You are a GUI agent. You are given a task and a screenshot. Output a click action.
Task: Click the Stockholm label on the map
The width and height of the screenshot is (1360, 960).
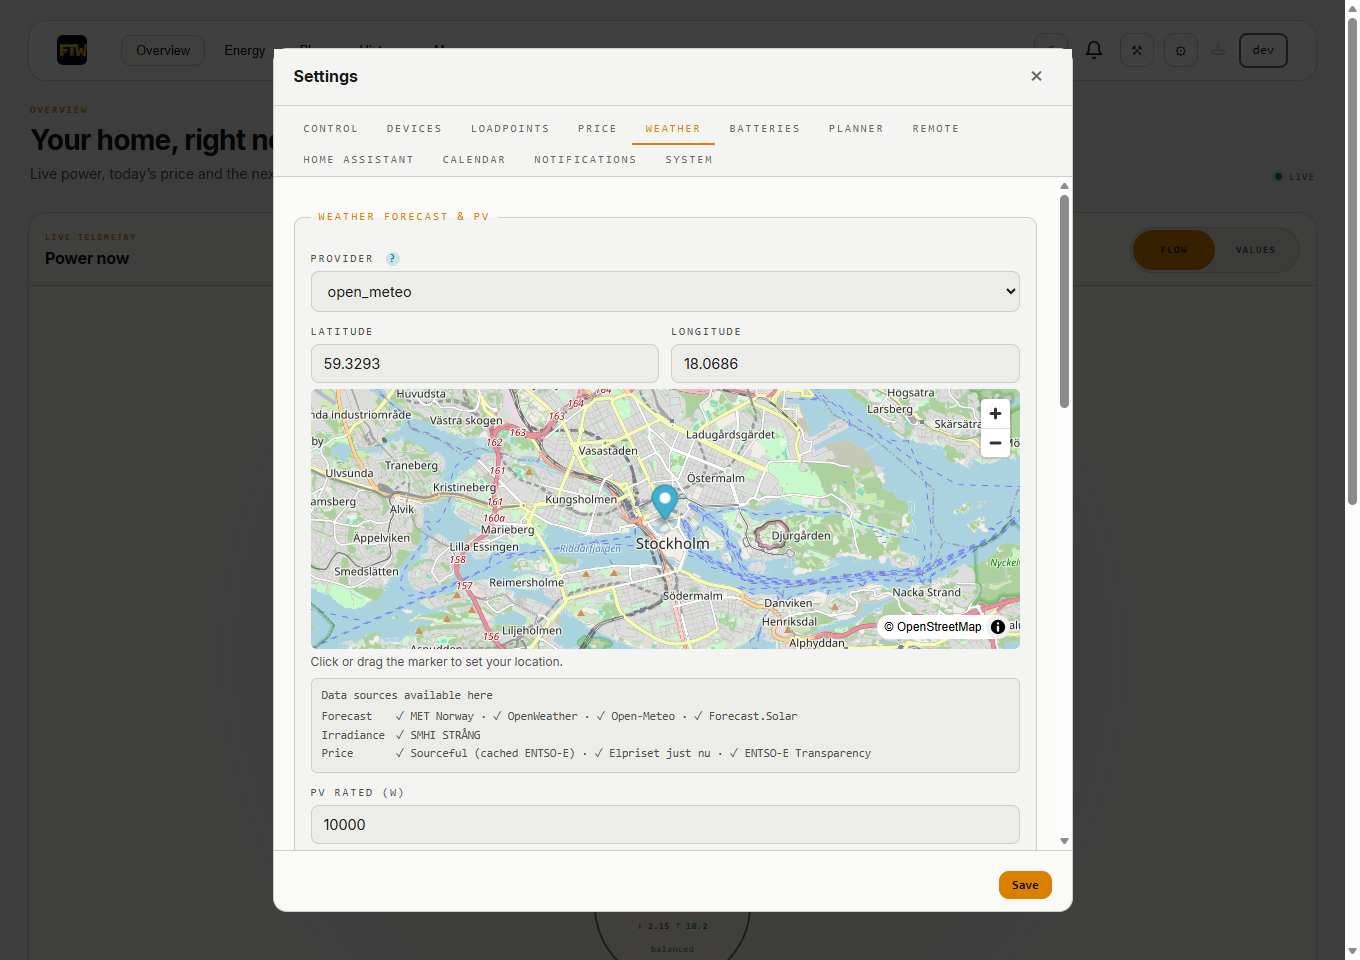(673, 544)
